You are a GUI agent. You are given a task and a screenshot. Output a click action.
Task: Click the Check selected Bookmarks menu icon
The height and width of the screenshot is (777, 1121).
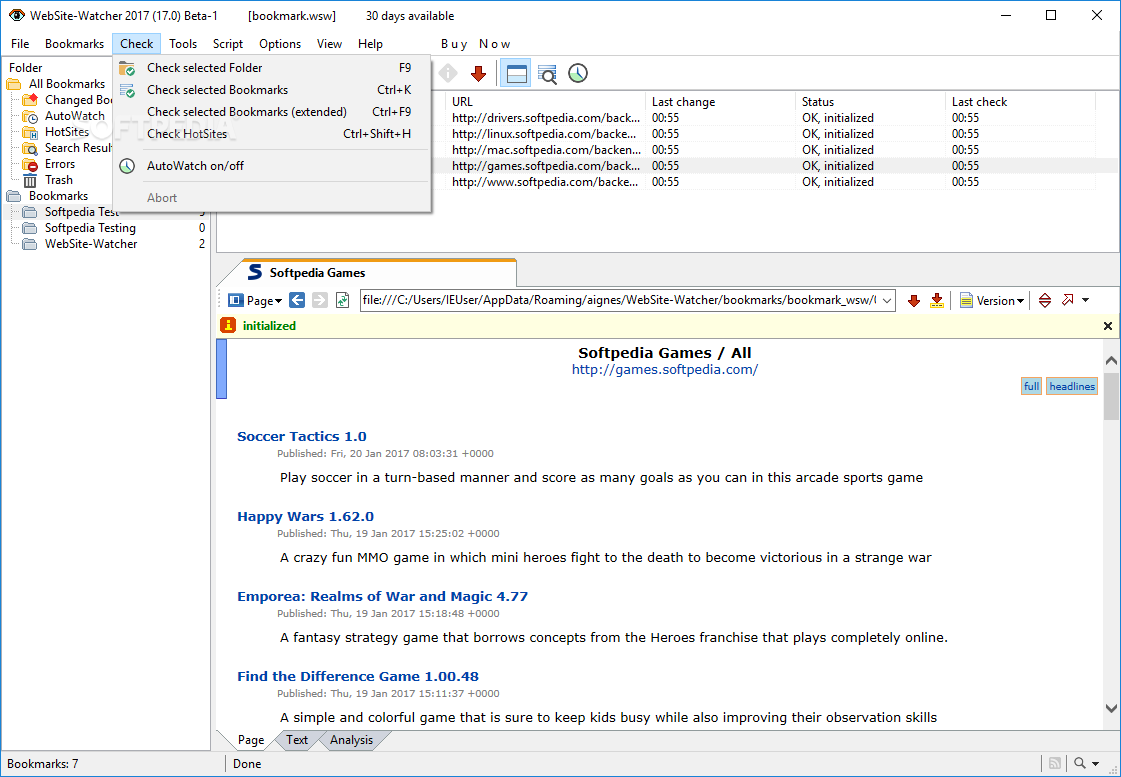pyautogui.click(x=127, y=90)
